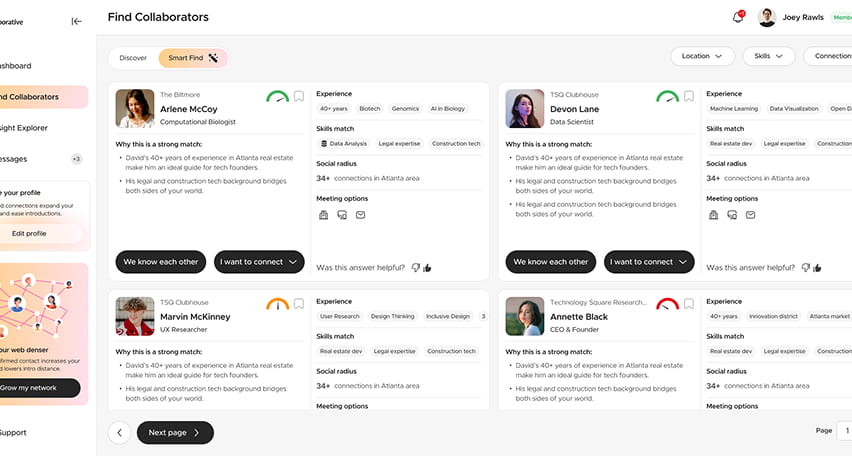
Task: Click Annette Black's red match gauge
Action: pos(668,304)
